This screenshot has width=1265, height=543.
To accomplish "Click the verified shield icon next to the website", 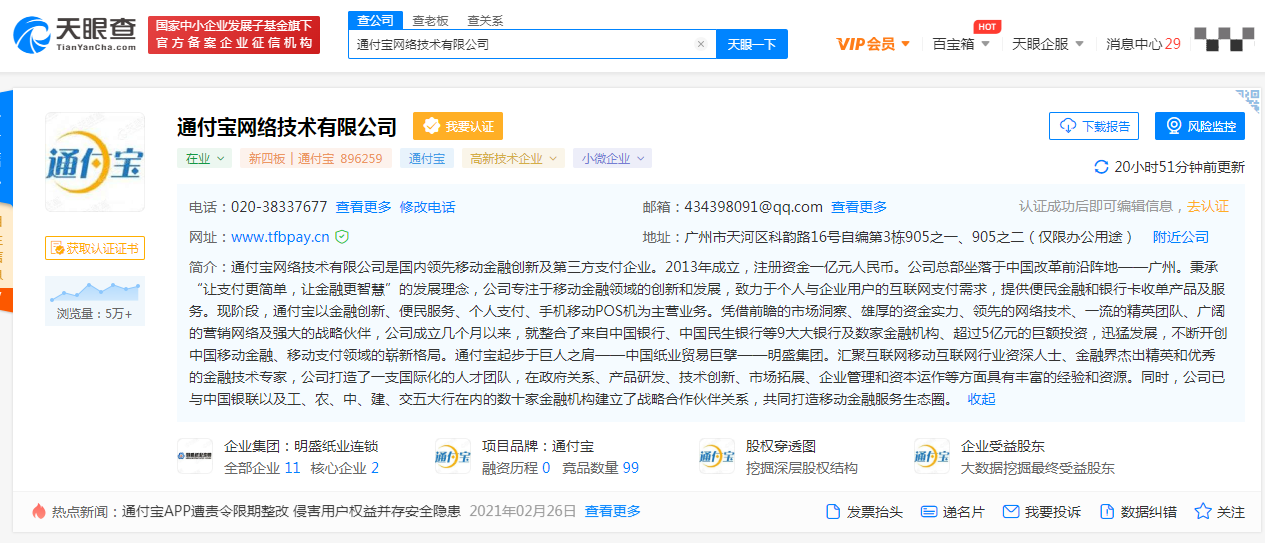I will 342,237.
